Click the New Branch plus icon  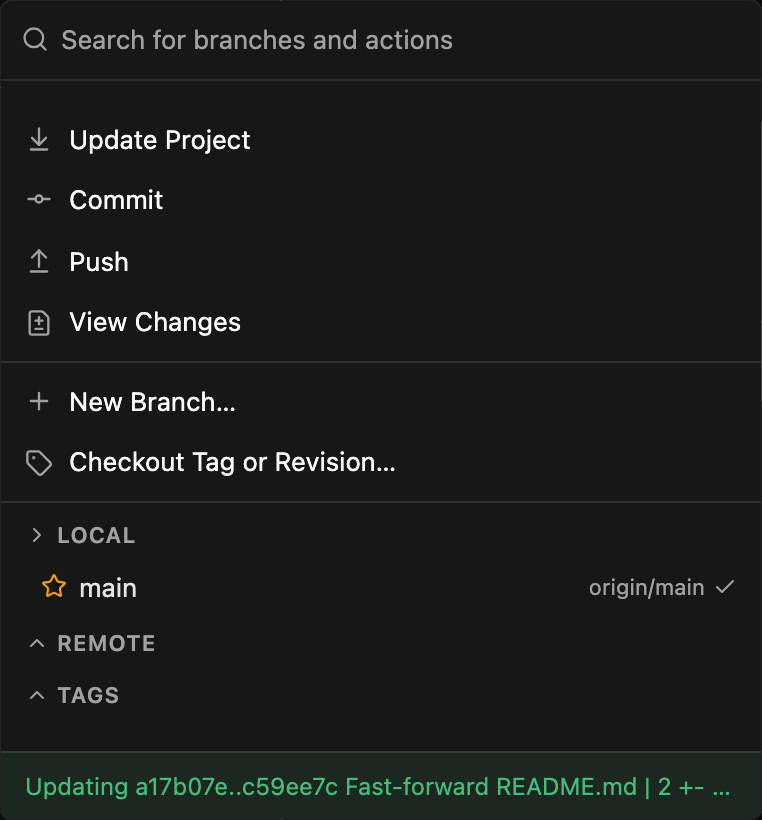[x=39, y=402]
